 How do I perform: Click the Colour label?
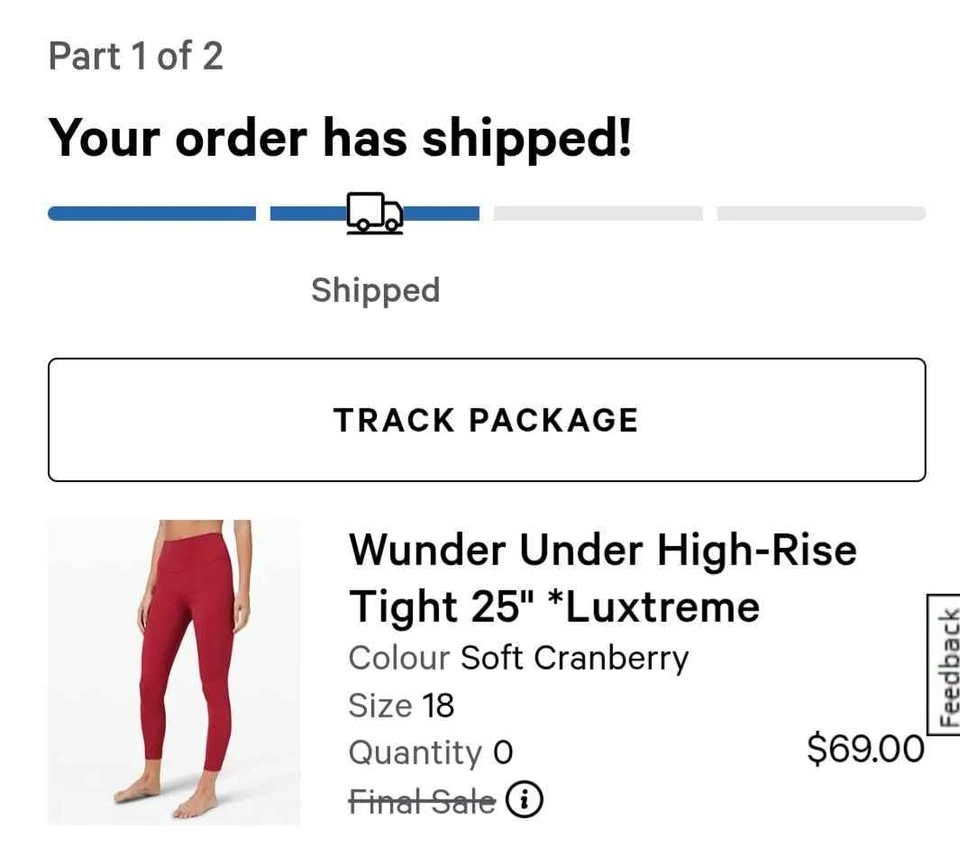pos(399,658)
